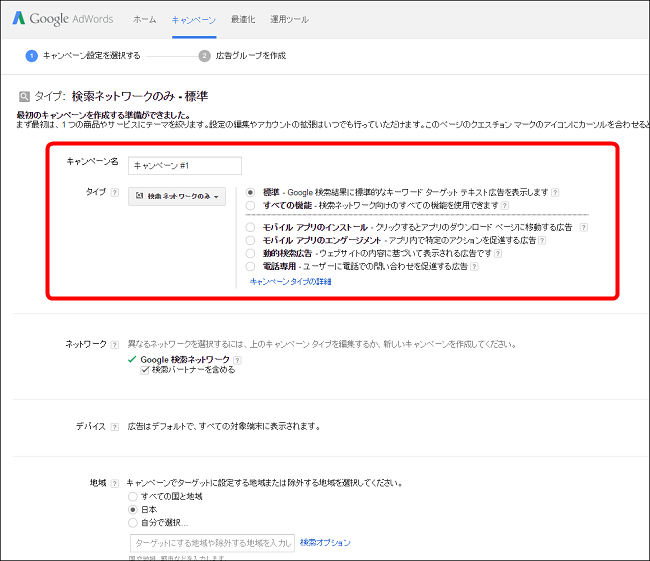Open help icon for 電話専用
Screen dimensions: 650x561
[x=474, y=266]
